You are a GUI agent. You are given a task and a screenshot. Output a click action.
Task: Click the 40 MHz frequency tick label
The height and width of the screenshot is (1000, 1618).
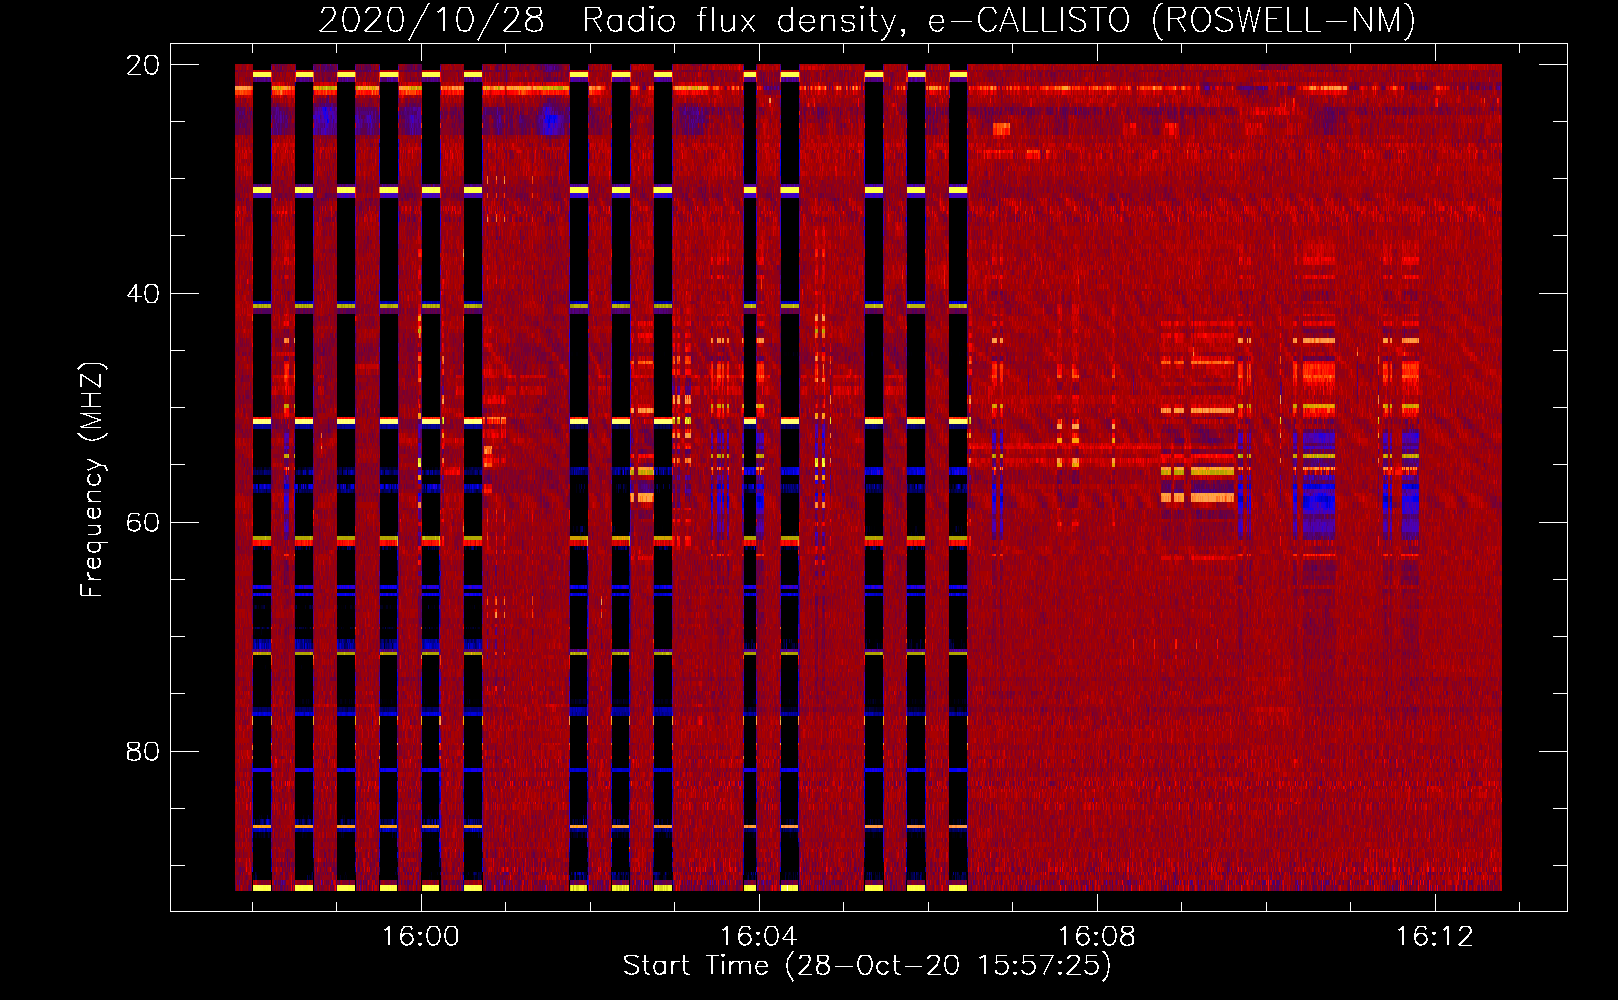pyautogui.click(x=143, y=294)
